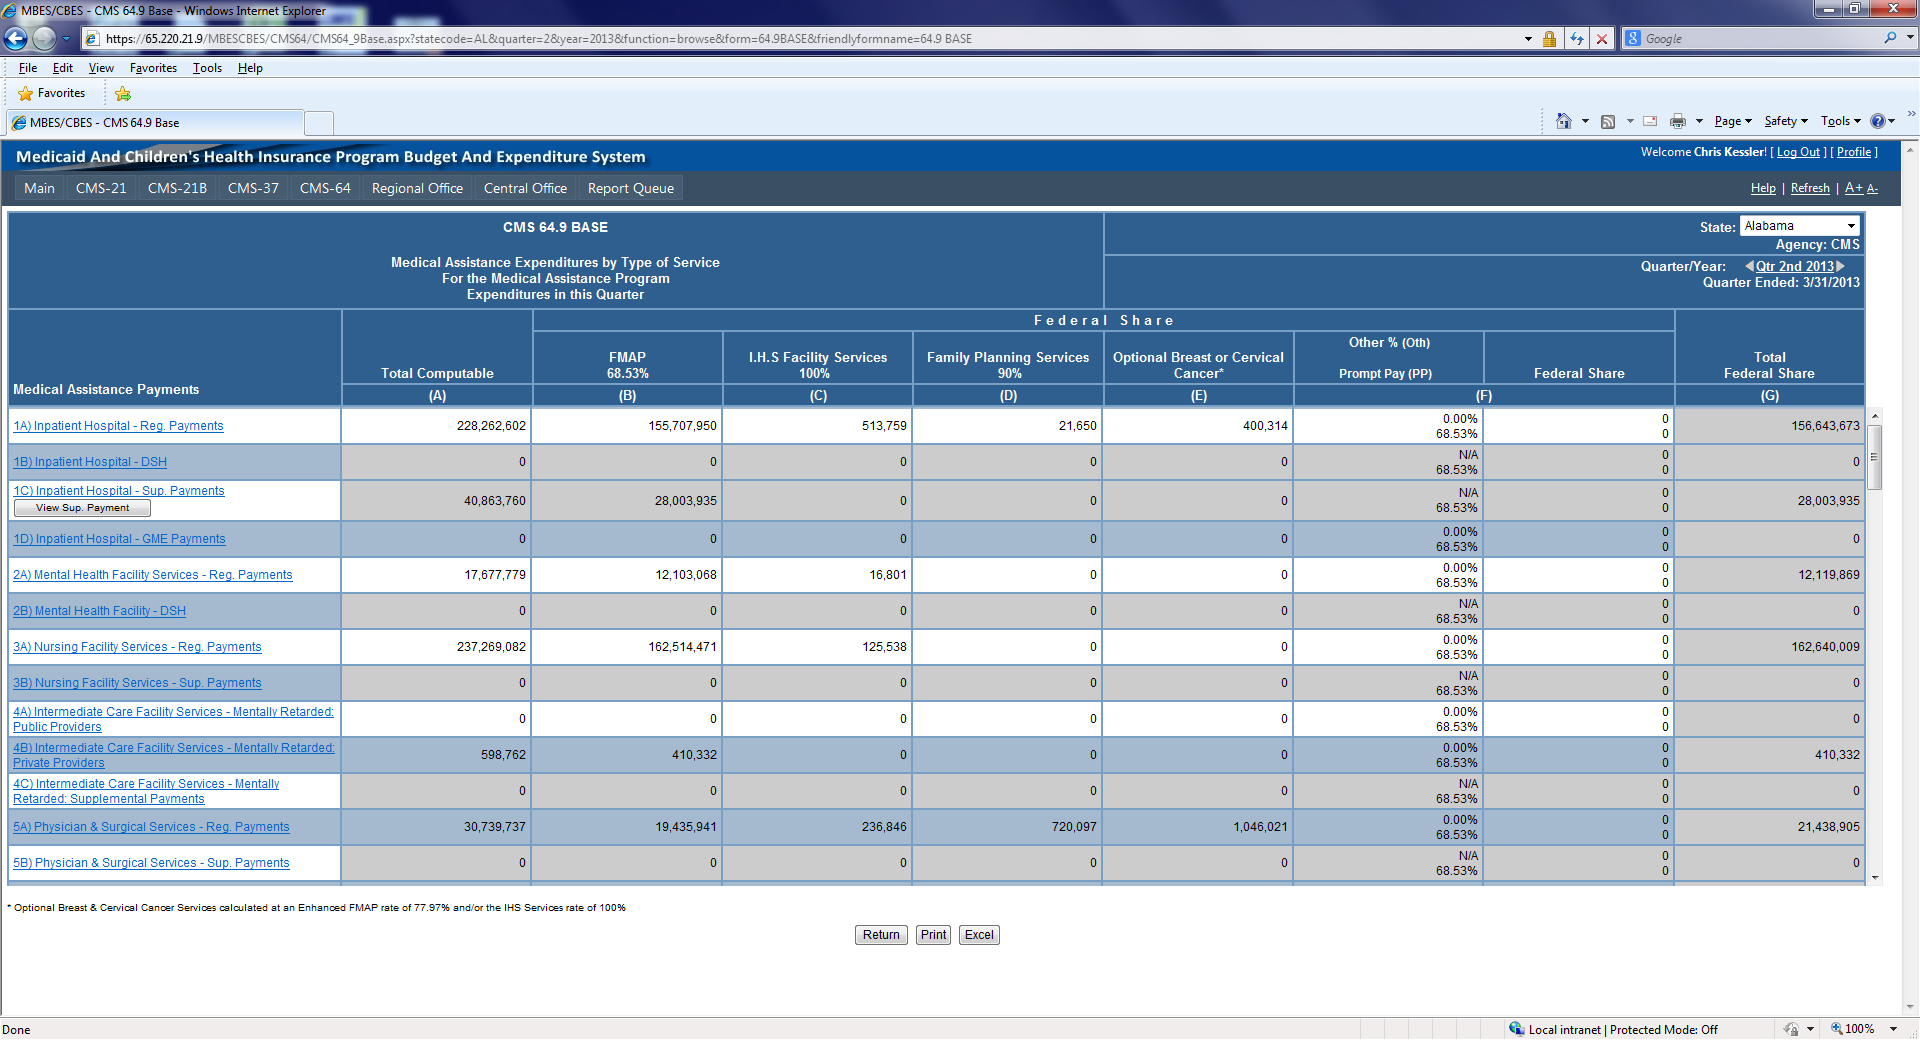Expand the Page menu dropdown
This screenshot has height=1040, width=1920.
[x=1733, y=121]
